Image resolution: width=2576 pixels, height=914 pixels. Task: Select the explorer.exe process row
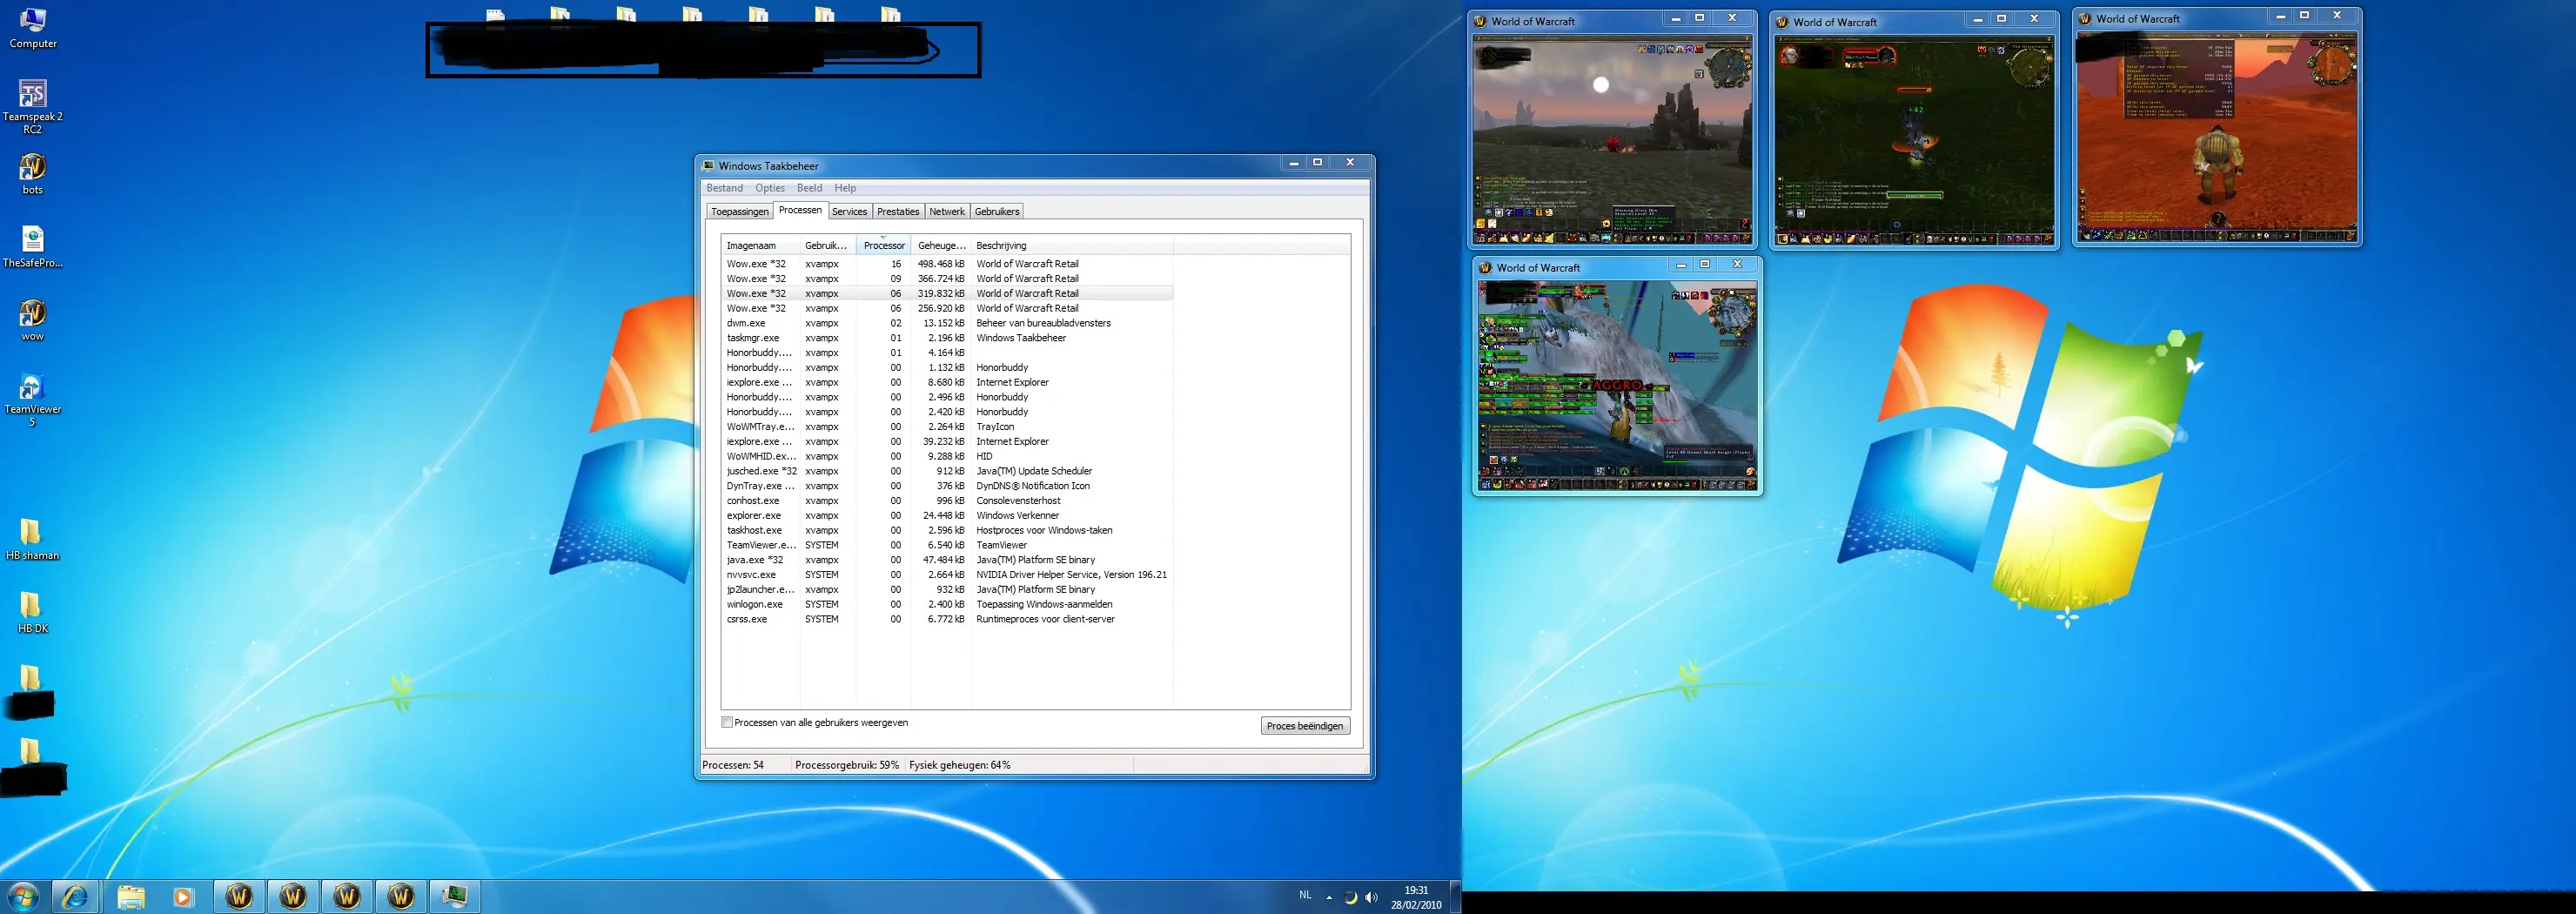(947, 515)
